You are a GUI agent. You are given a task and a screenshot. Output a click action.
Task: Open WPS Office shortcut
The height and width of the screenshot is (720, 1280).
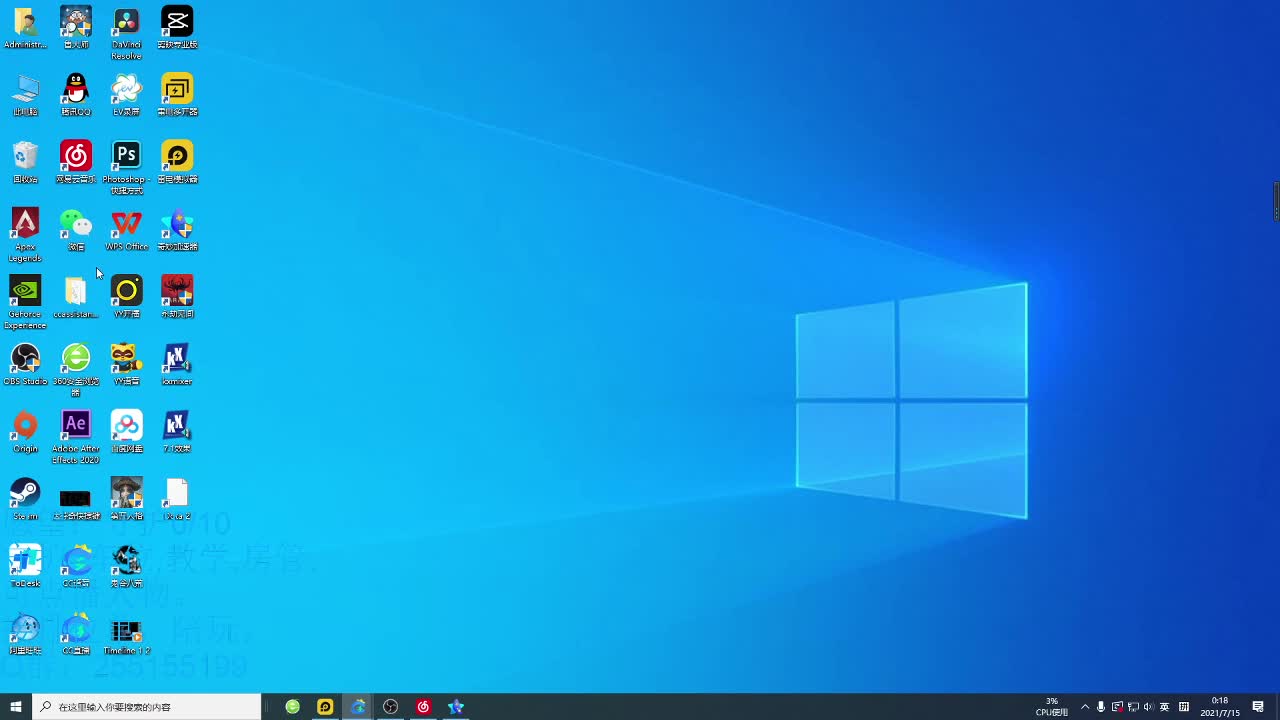tap(126, 229)
